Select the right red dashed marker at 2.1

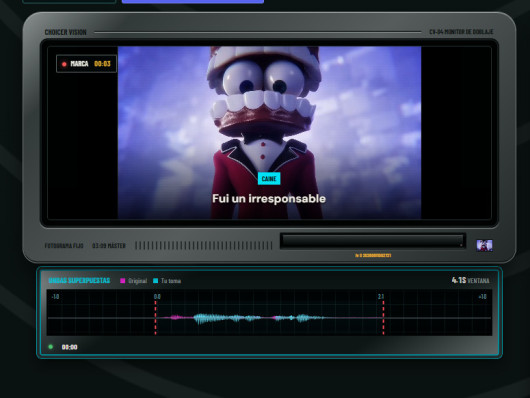click(383, 316)
